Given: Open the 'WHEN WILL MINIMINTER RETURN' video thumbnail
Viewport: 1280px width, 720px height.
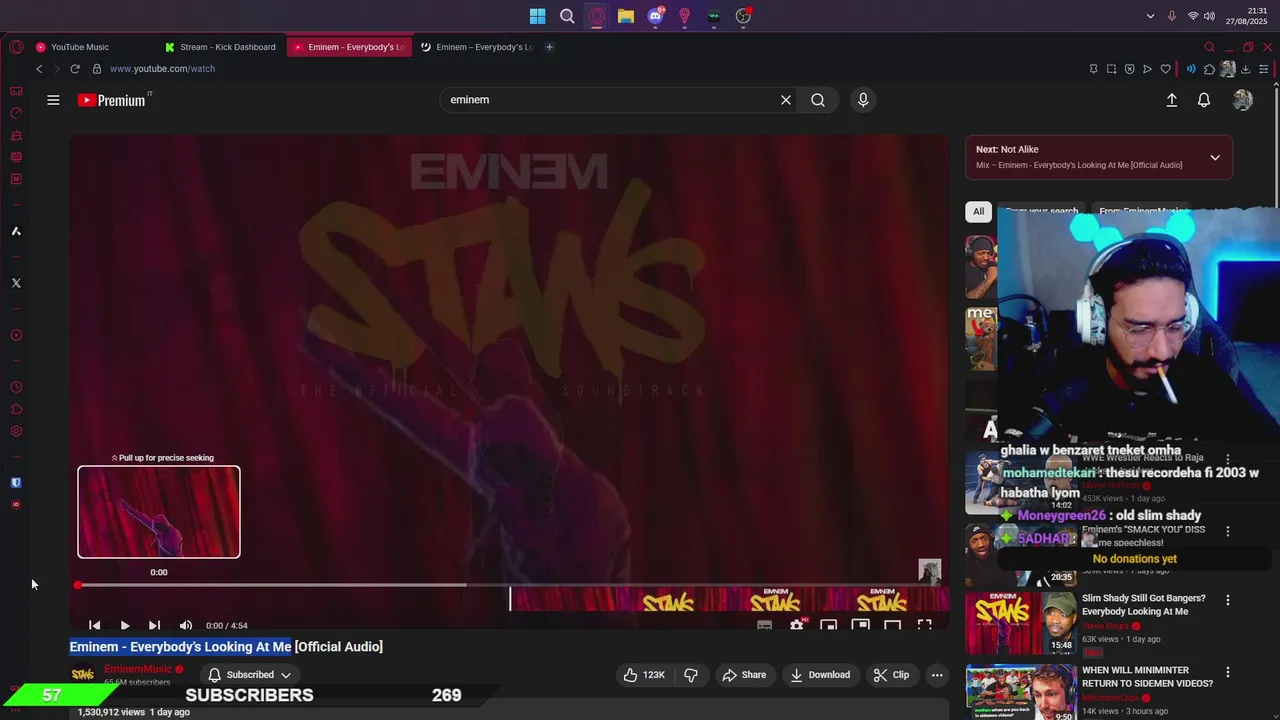Looking at the screenshot, I should click(x=1020, y=692).
